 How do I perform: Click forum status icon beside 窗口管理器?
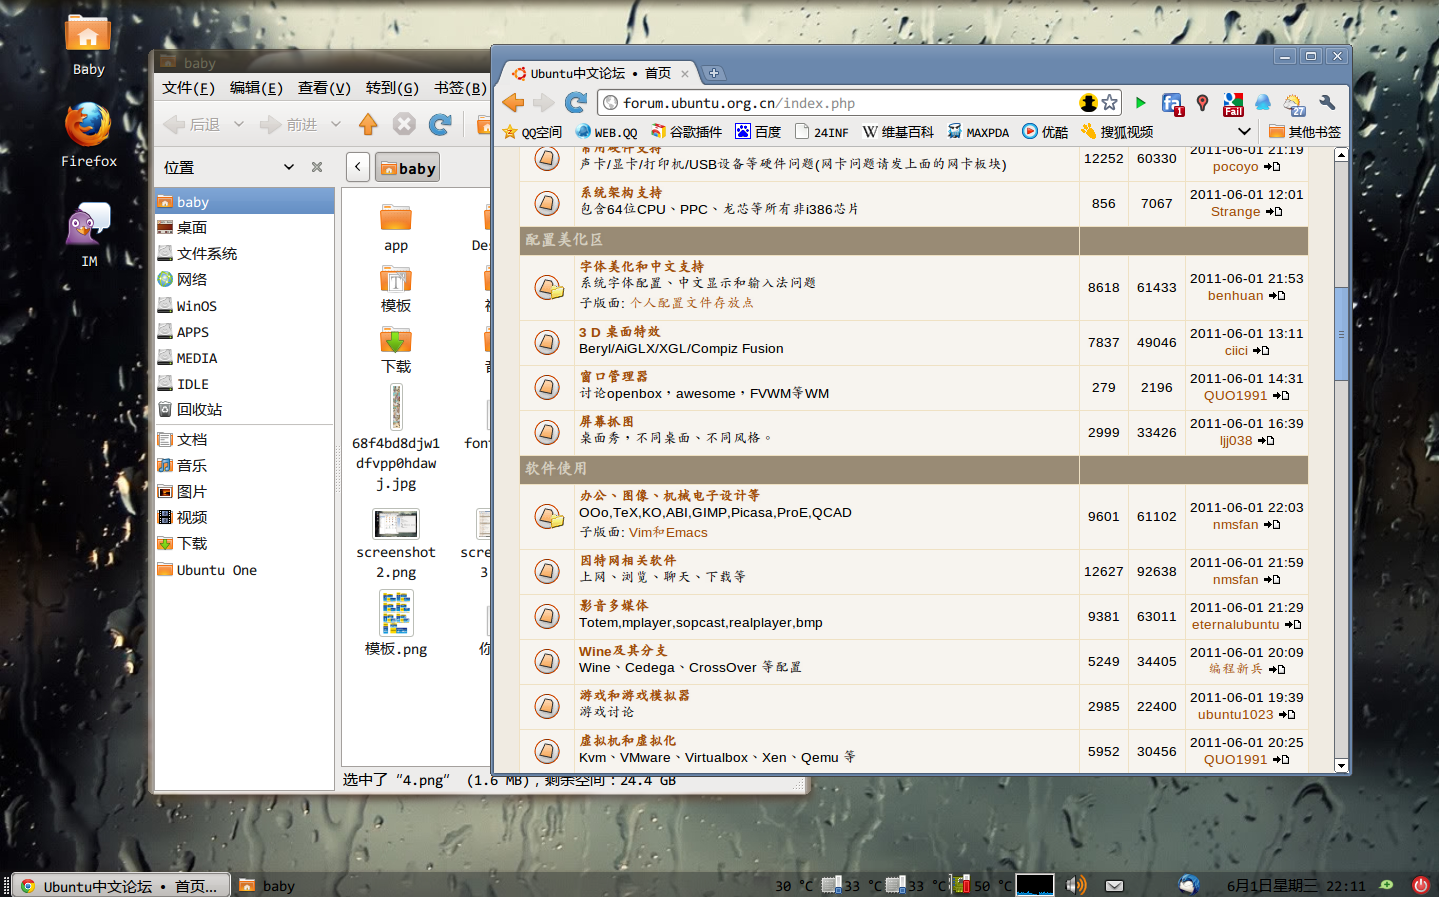pos(547,387)
